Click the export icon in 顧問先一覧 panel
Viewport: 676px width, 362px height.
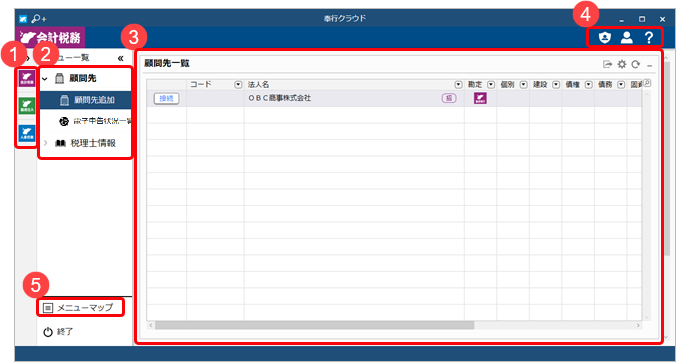point(607,65)
